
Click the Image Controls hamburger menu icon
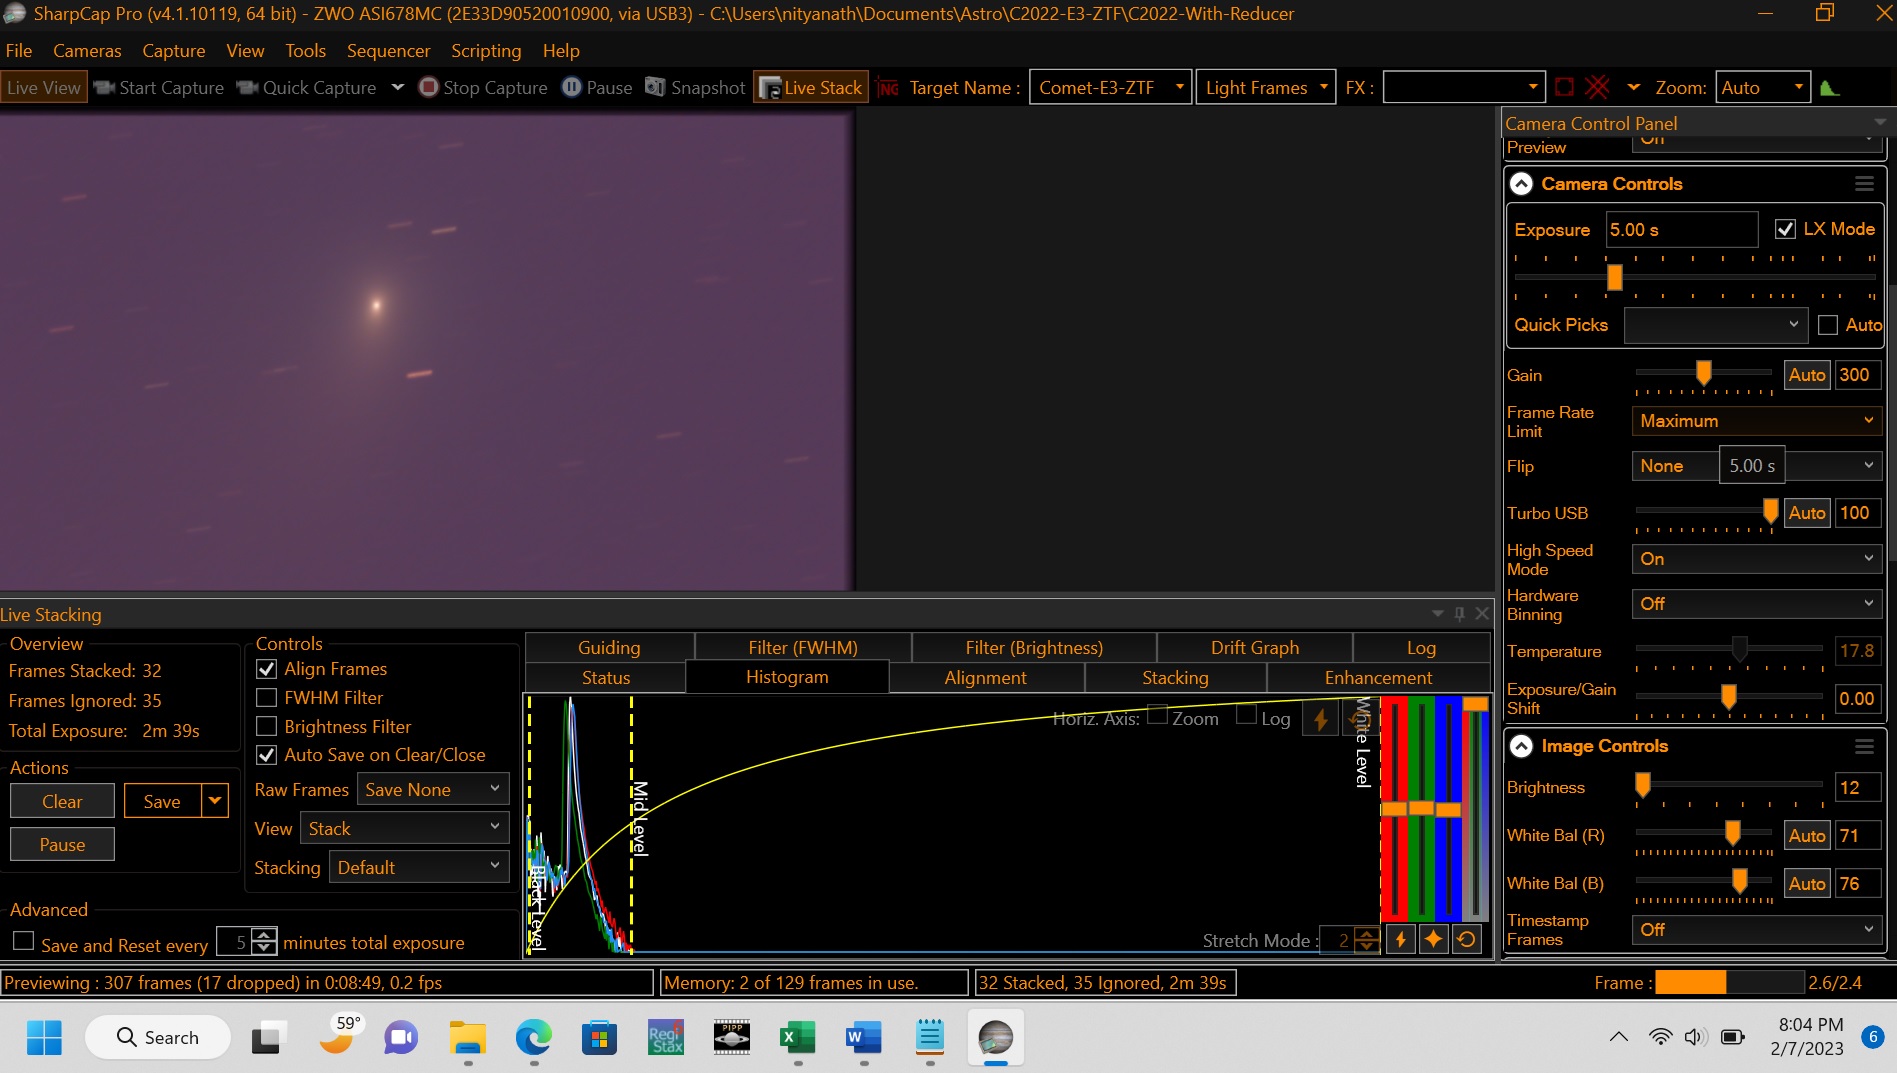pyautogui.click(x=1864, y=746)
